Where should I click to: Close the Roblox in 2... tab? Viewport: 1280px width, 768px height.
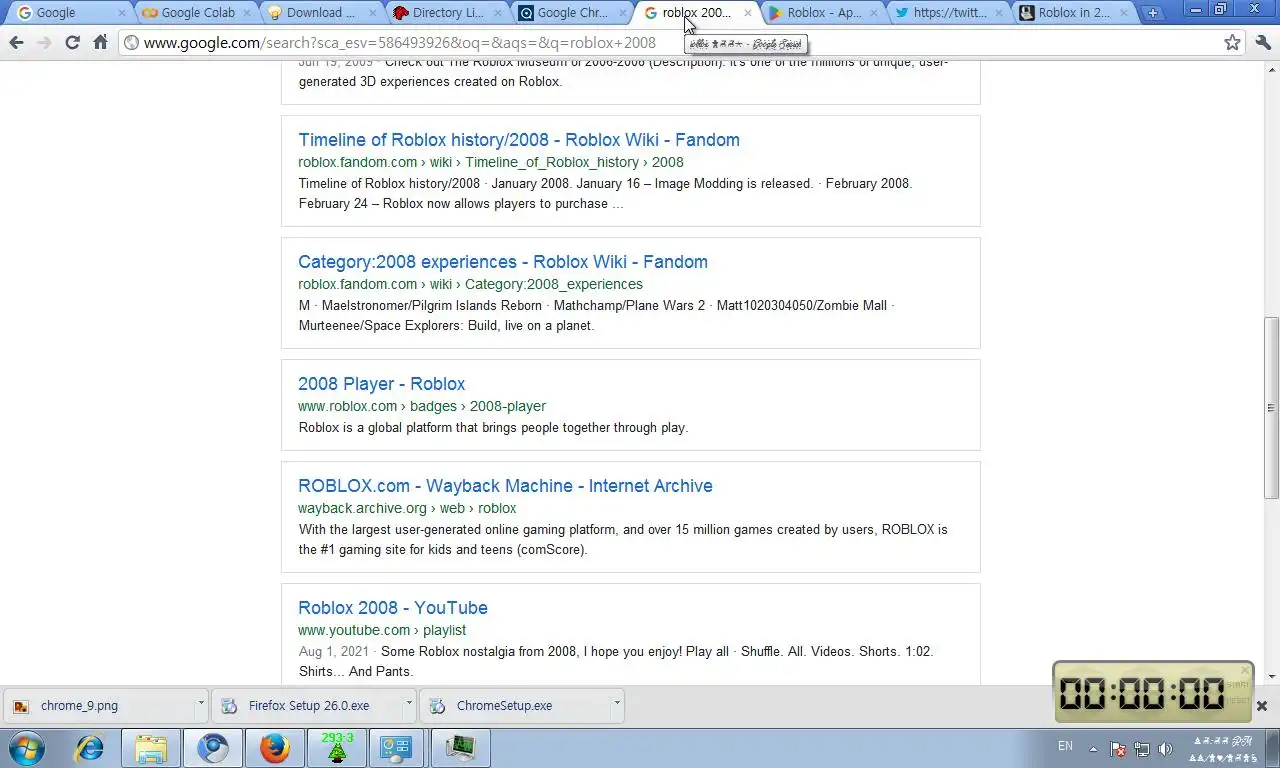[x=1122, y=13]
